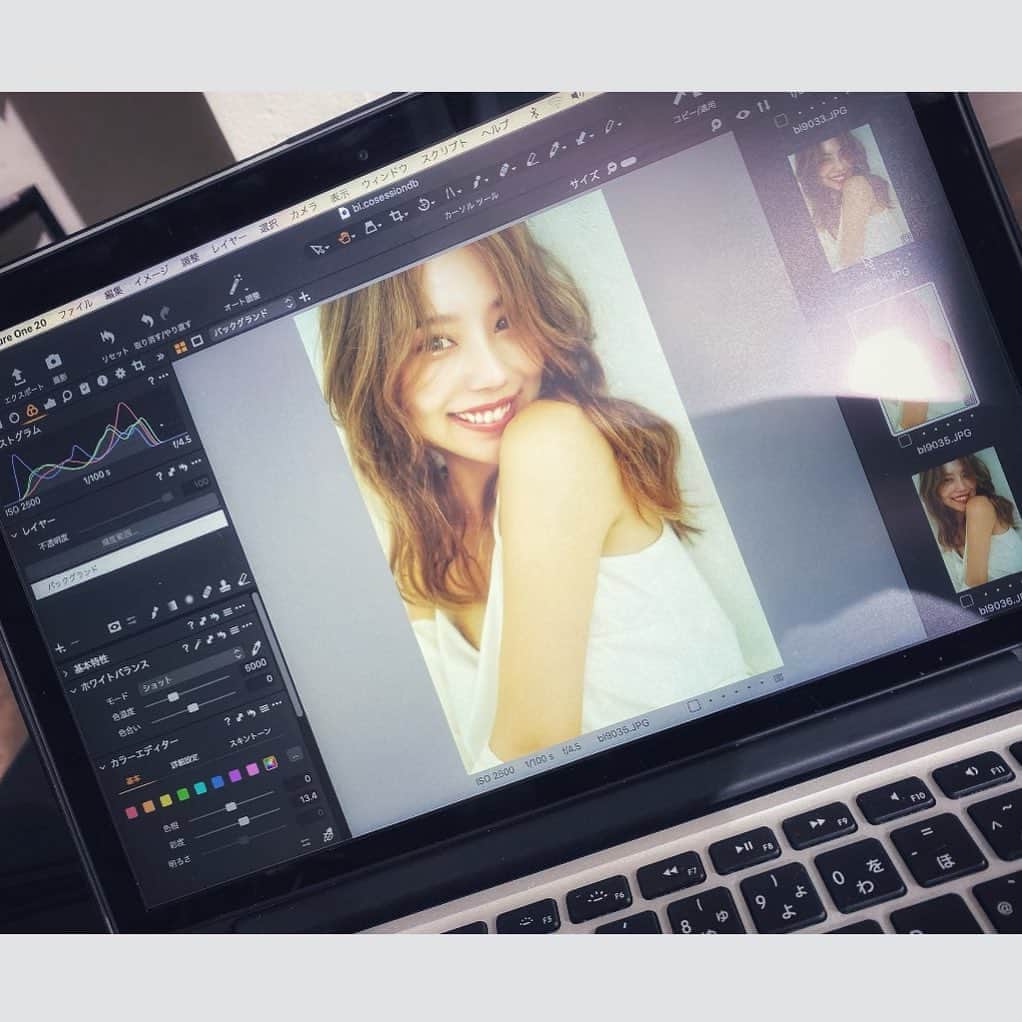This screenshot has height=1022, width=1022.
Task: Click the Auto Adjust (オート調整) wand icon
Action: [236, 284]
